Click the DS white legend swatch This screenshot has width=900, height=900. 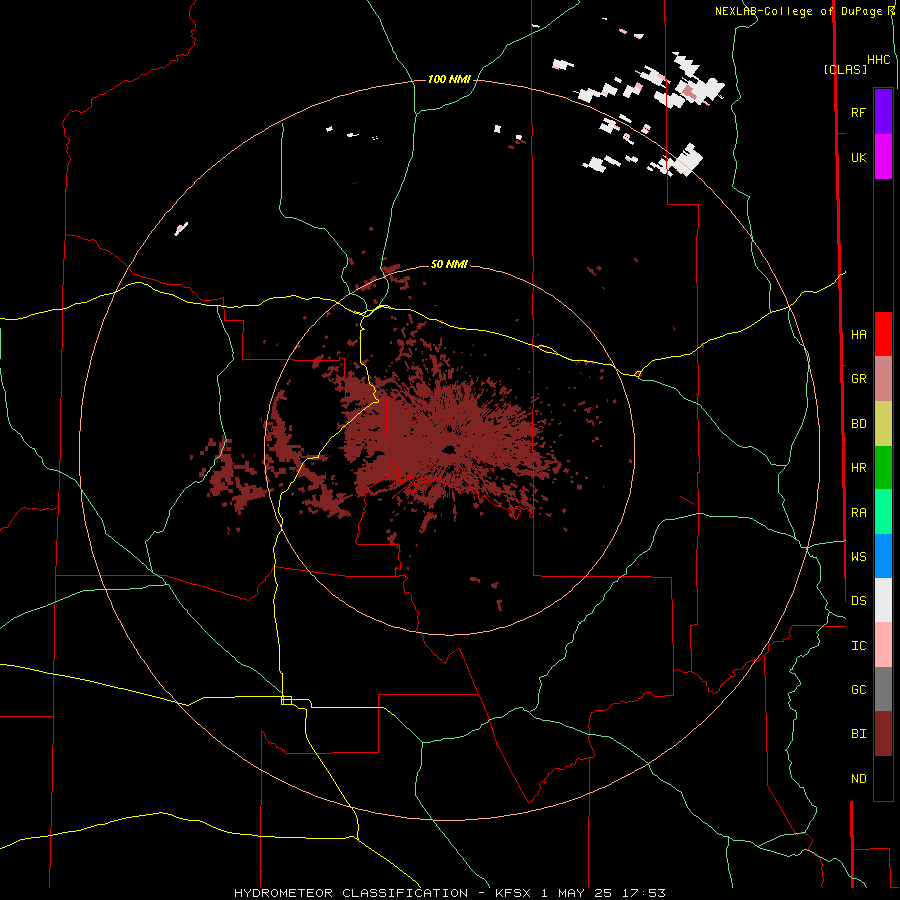click(x=883, y=600)
